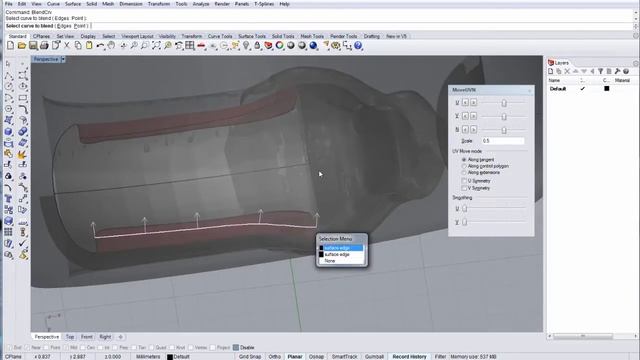Toggle Ortho in the status bar
The image size is (640, 360).
coord(274,356)
